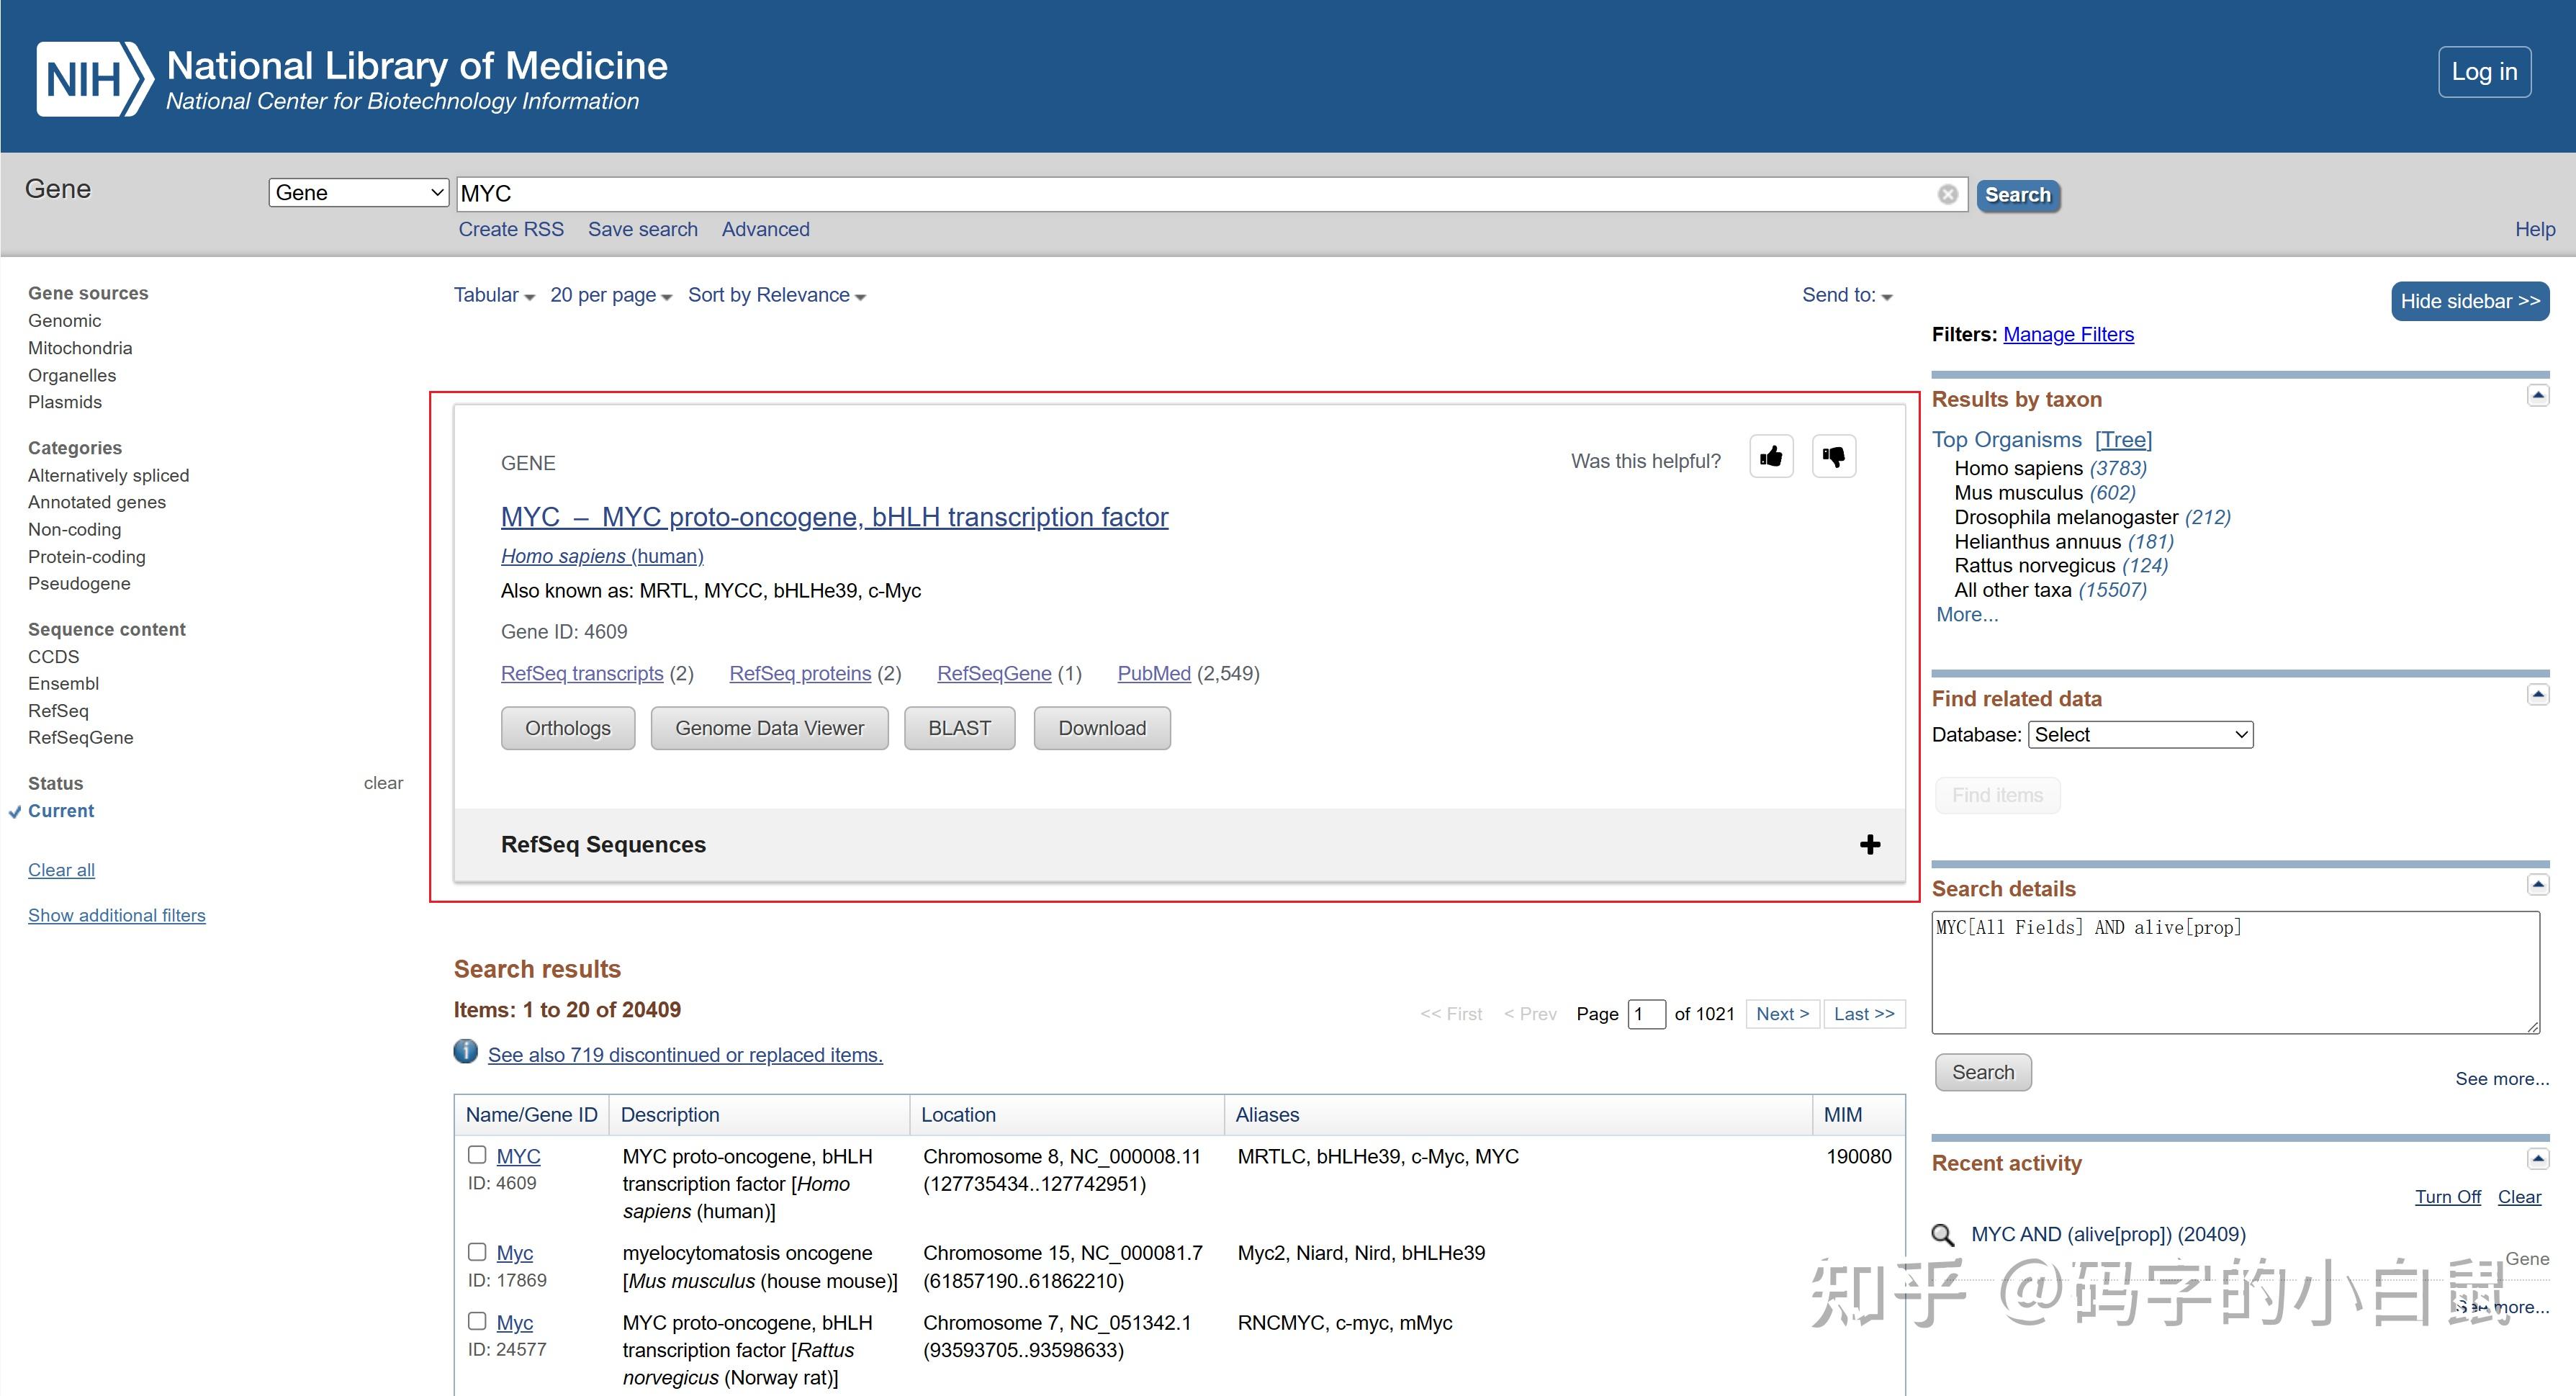Check the Mus musculus Myc checkbox
2576x1396 pixels.
pos(477,1252)
